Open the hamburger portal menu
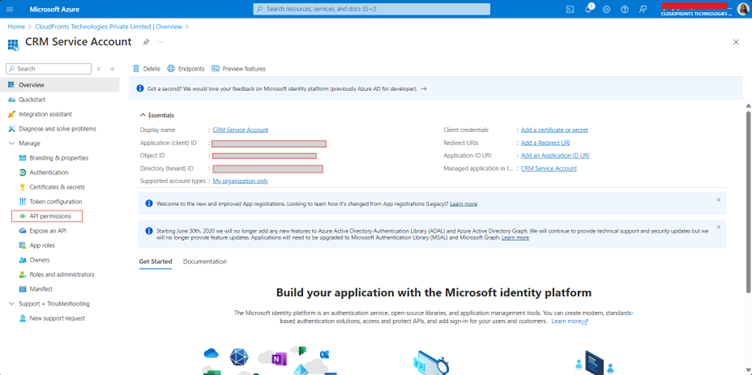 [10, 9]
